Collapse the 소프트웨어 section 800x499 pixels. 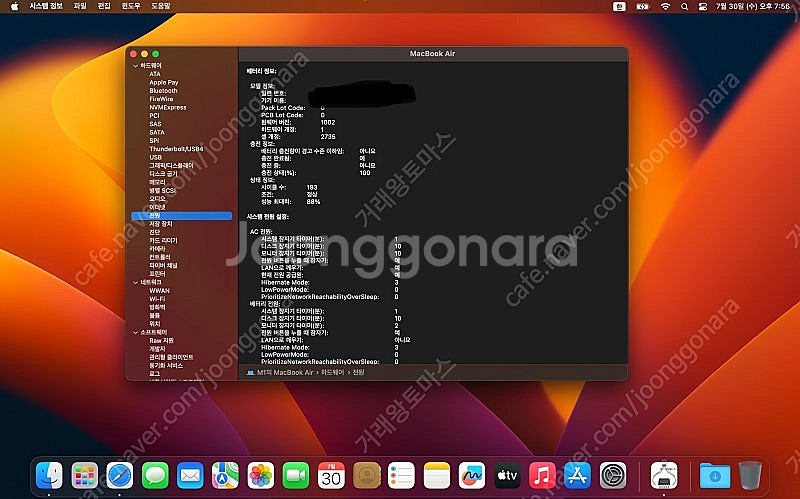click(x=135, y=332)
